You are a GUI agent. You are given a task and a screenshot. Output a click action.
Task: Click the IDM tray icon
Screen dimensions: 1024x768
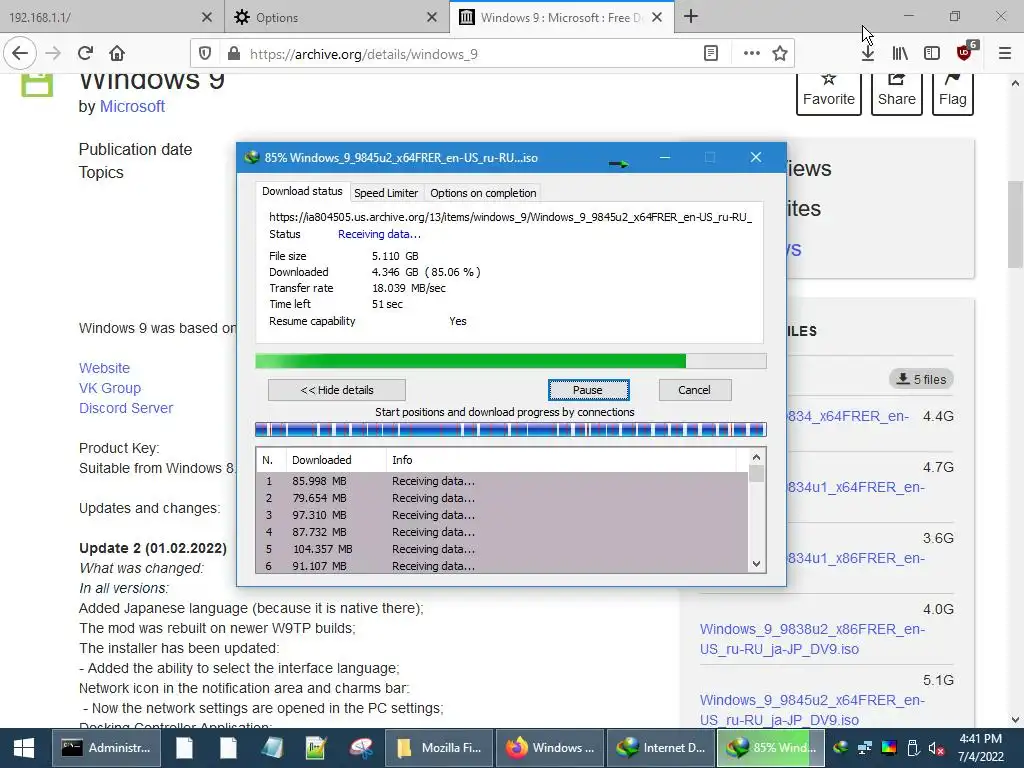841,748
